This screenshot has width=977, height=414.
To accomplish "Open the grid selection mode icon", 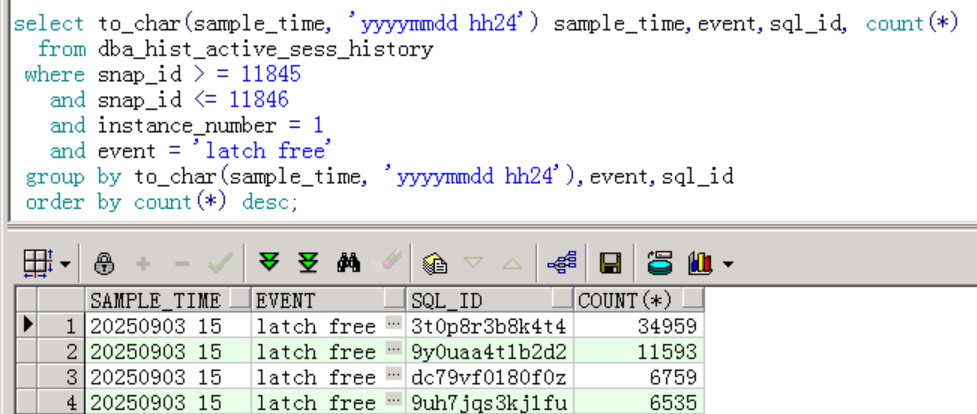I will 38,263.
